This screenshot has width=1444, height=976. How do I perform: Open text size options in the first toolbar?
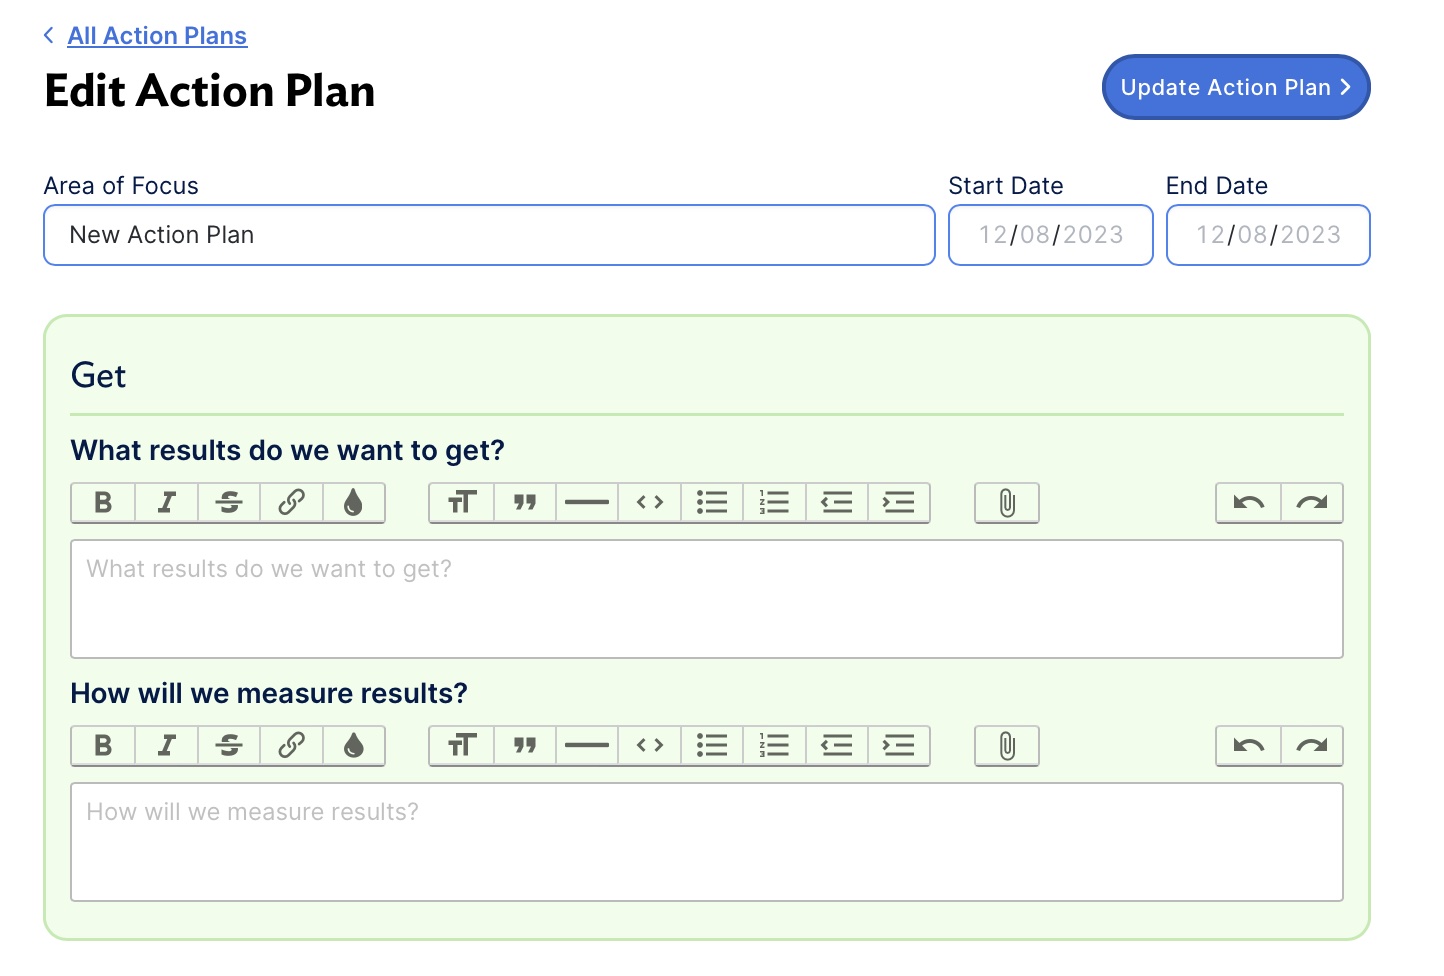point(460,503)
